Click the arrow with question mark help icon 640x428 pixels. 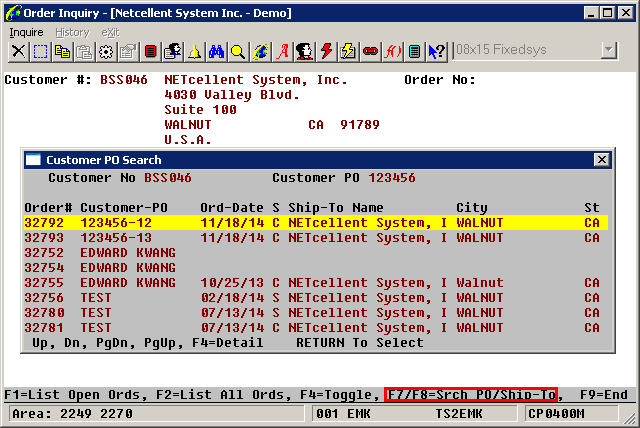click(x=436, y=51)
